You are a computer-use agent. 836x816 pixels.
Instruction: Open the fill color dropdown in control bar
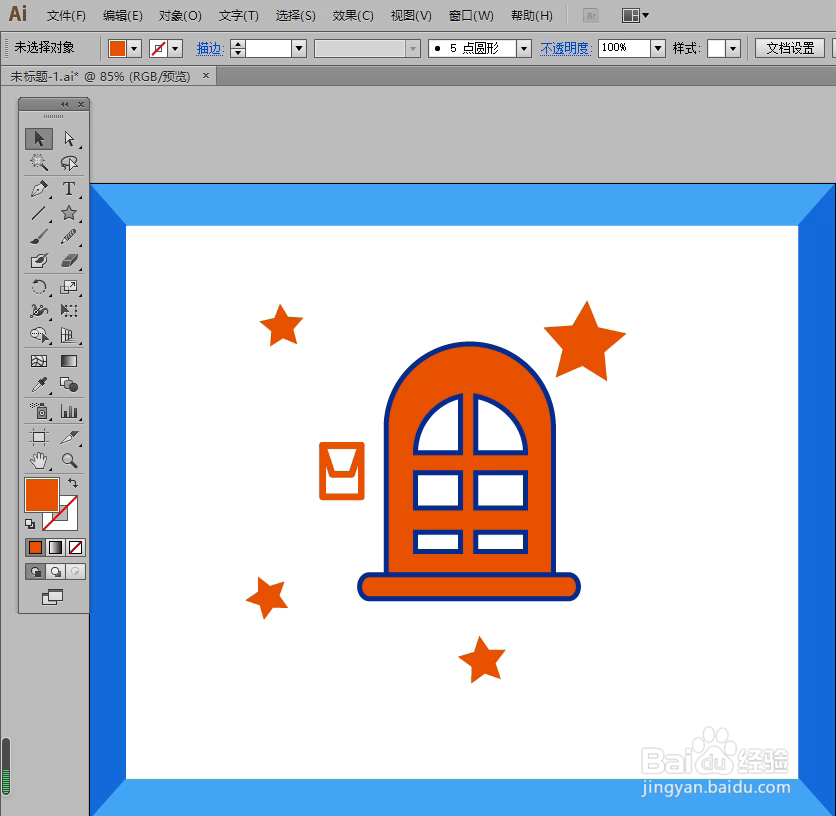[134, 49]
